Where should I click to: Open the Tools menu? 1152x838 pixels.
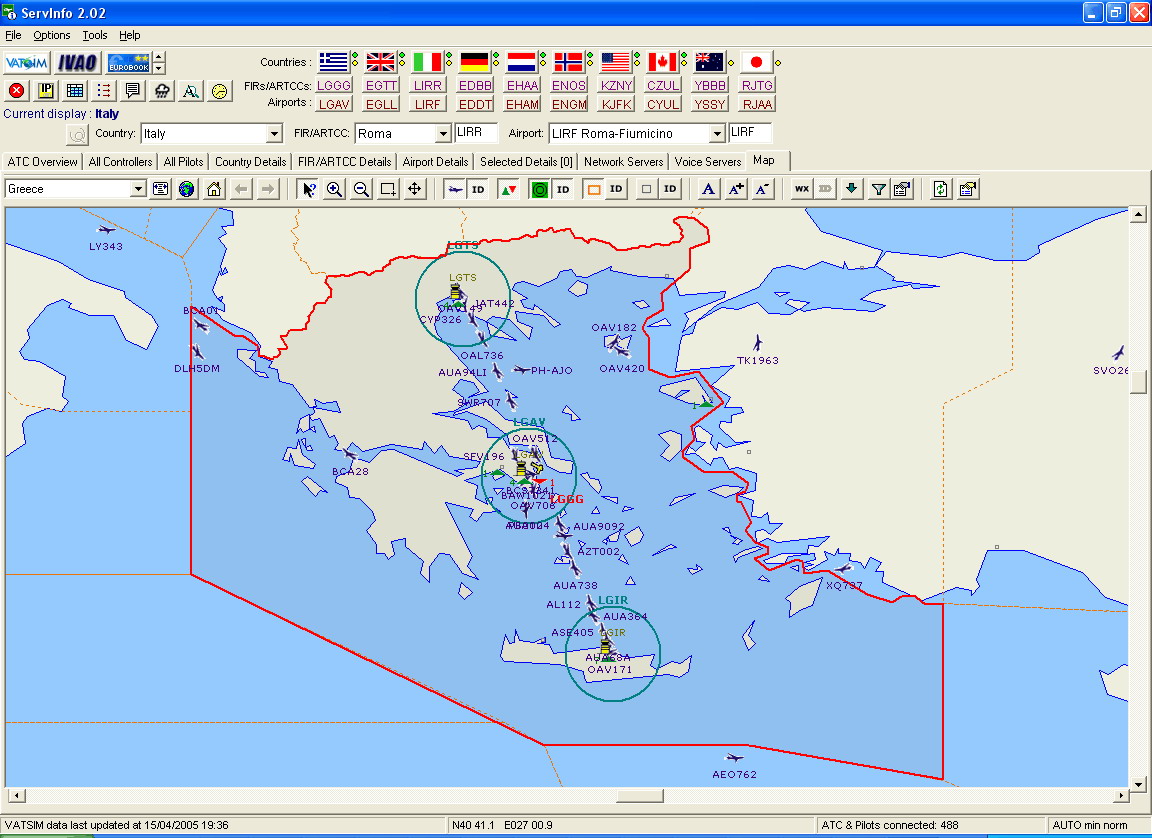point(95,35)
